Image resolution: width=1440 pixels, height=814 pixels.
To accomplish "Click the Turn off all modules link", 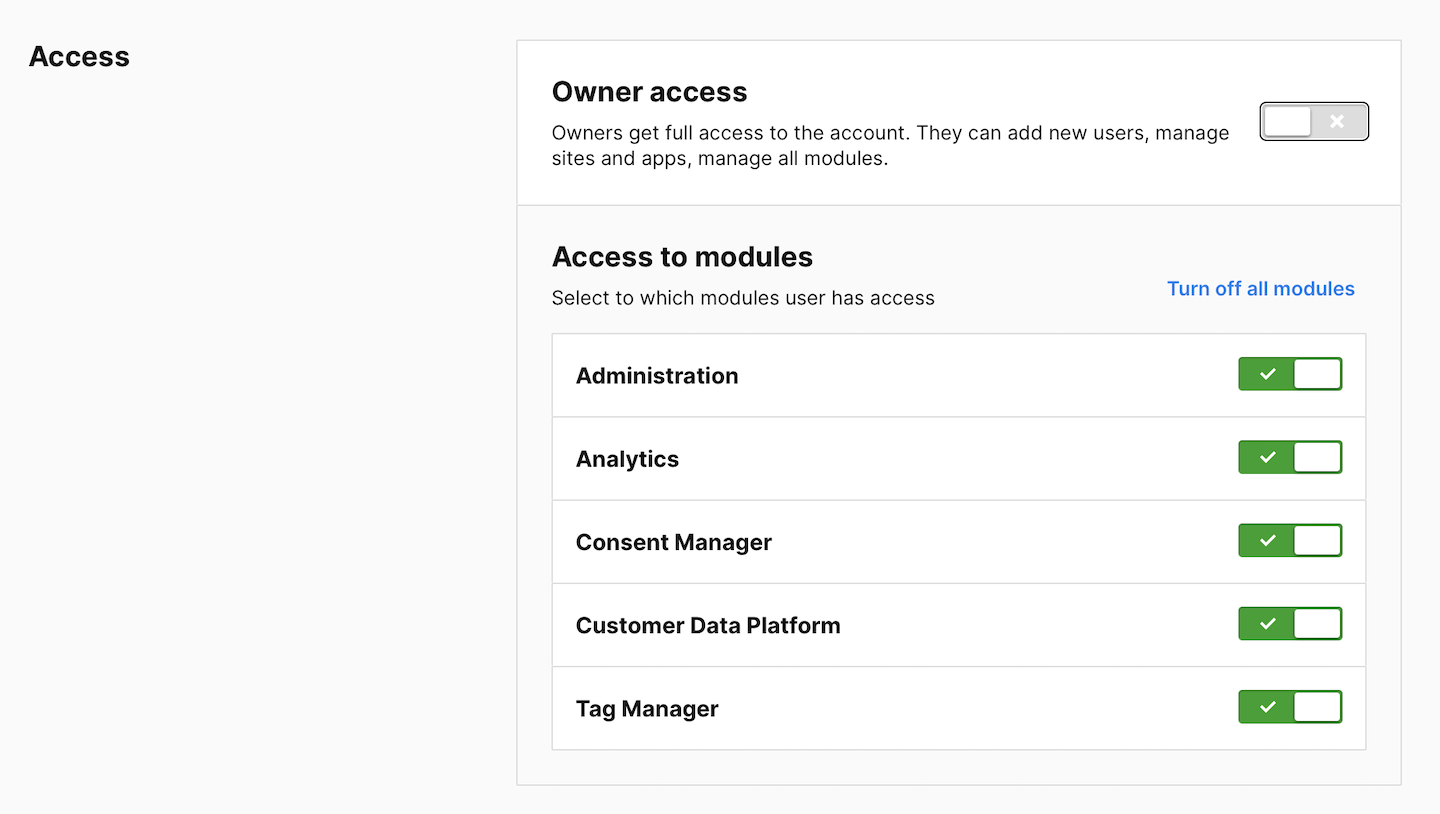I will coord(1260,289).
